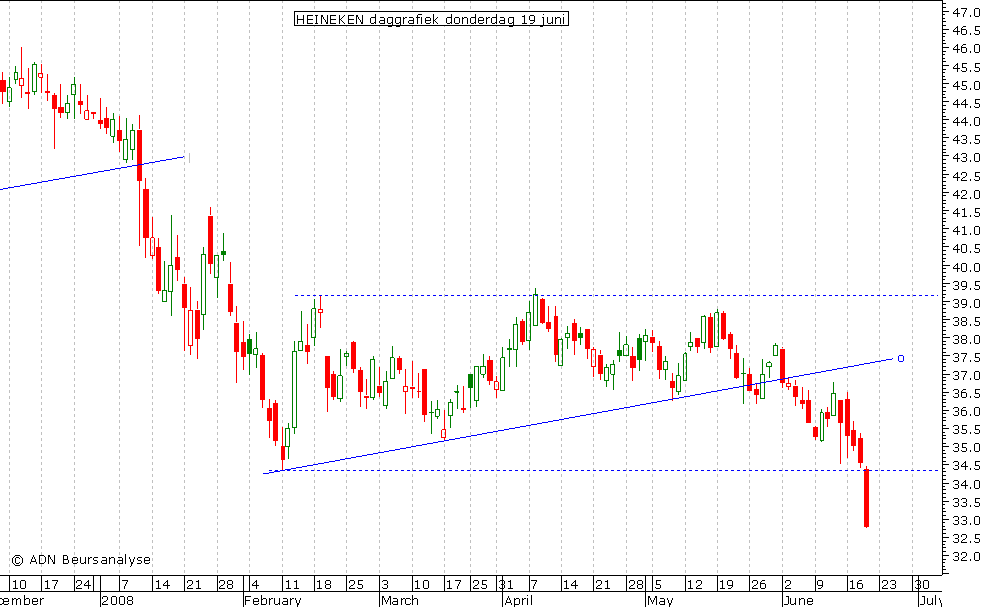Click the small circle endpoint of the rising trendline
983x607 pixels.
pyautogui.click(x=901, y=359)
